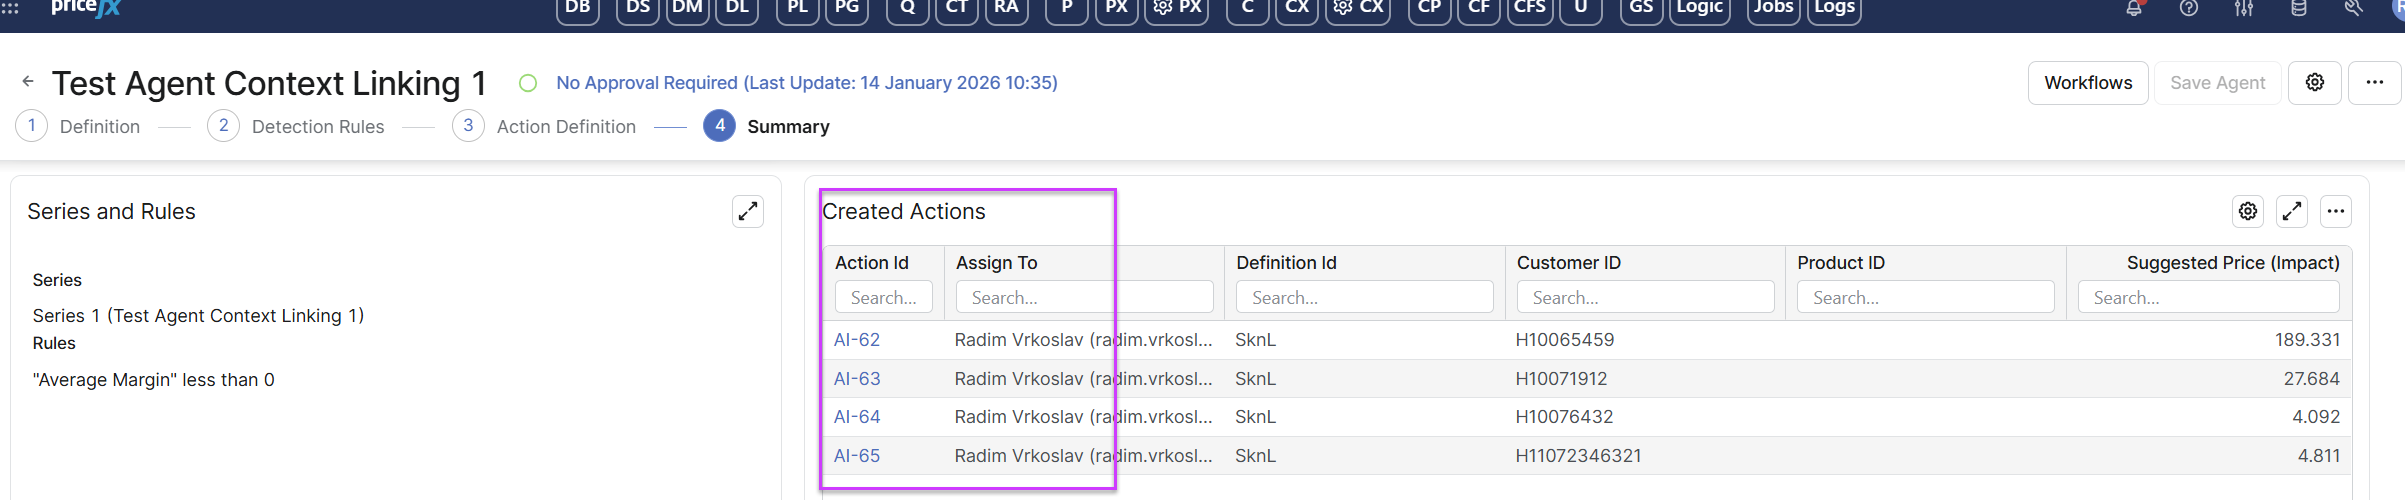Expand the Series and Rules panel
Screen dimensions: 2405x500
tap(748, 211)
